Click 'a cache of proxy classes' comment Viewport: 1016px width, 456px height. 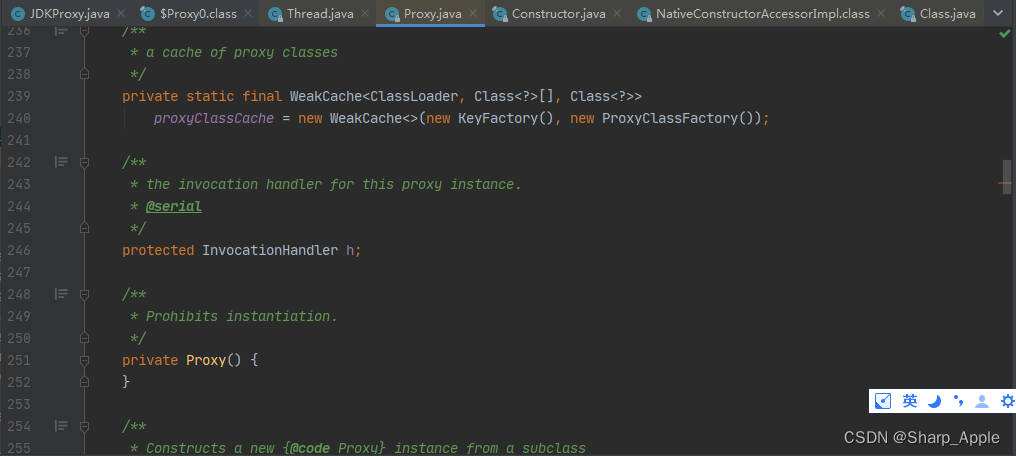pos(242,52)
